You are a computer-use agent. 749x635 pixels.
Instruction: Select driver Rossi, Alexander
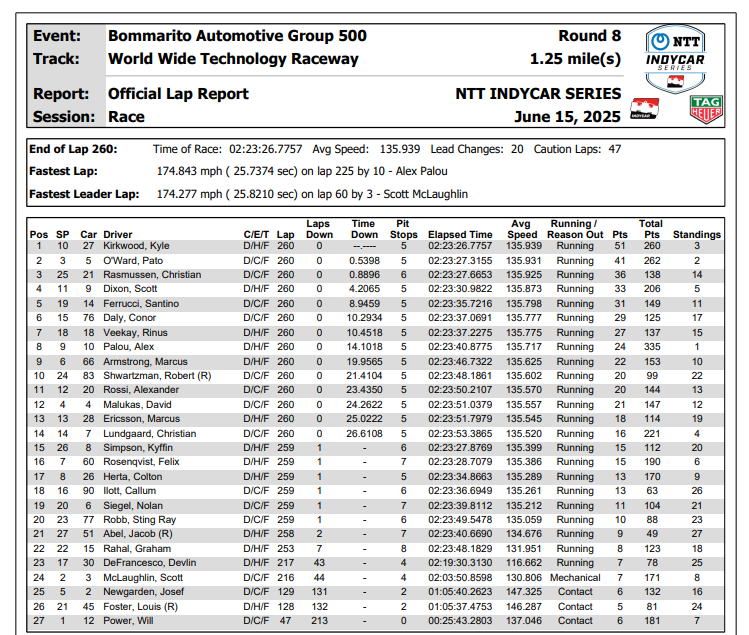coord(141,390)
